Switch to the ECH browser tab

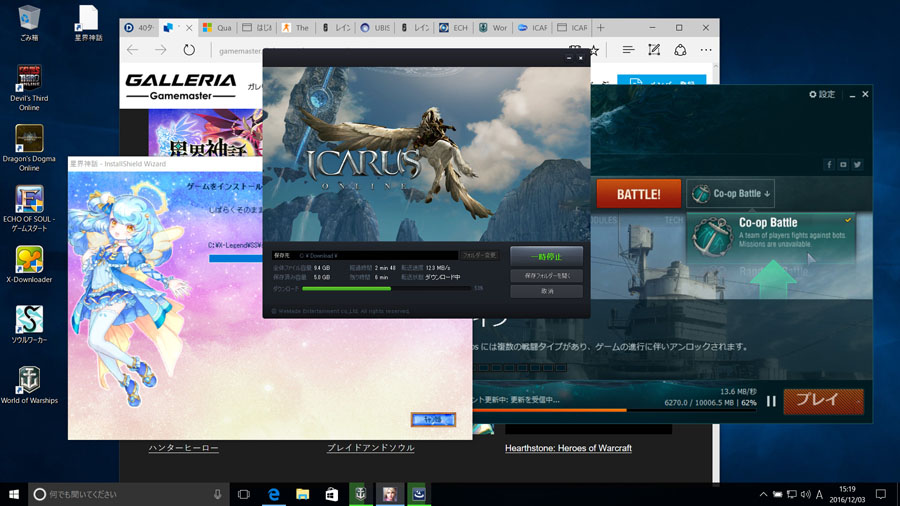pos(457,28)
